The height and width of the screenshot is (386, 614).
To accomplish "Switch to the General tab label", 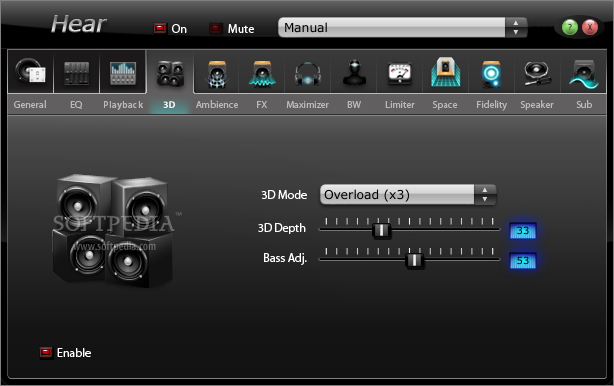I will [x=30, y=105].
